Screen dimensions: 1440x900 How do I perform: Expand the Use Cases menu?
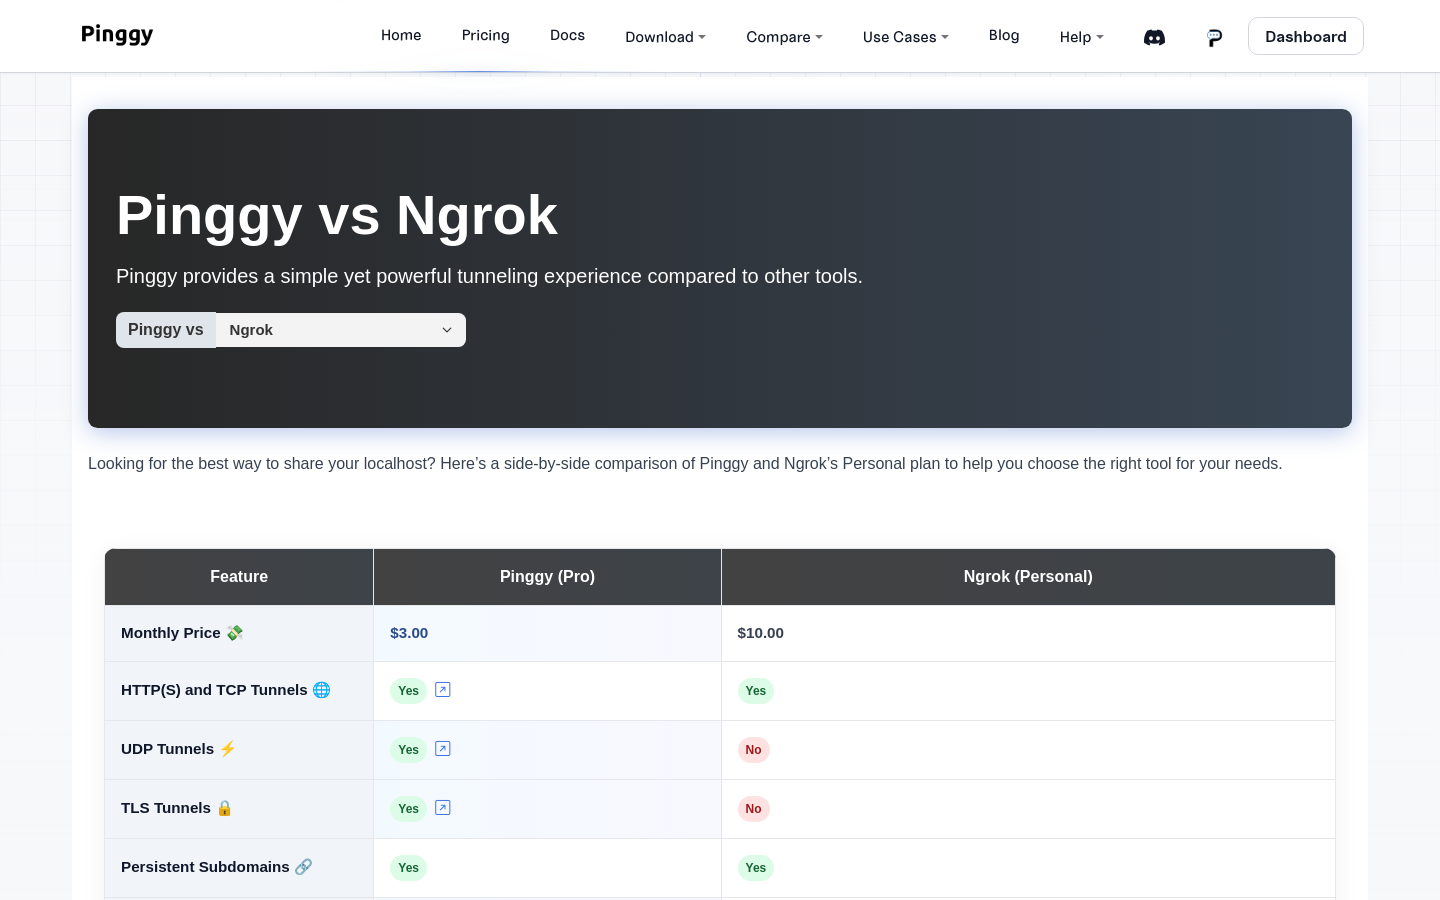coord(906,37)
